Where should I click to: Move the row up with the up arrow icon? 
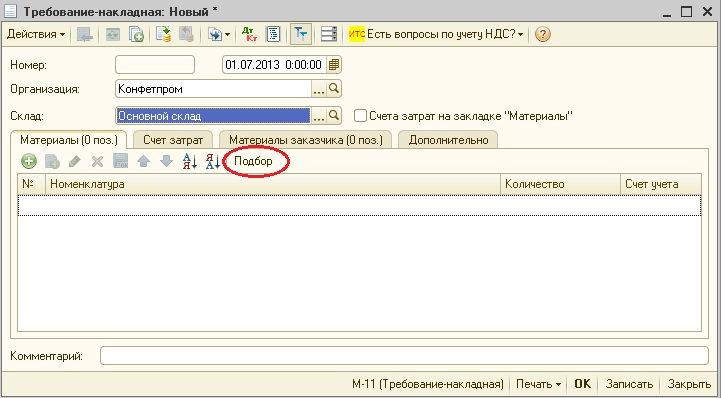click(x=143, y=161)
